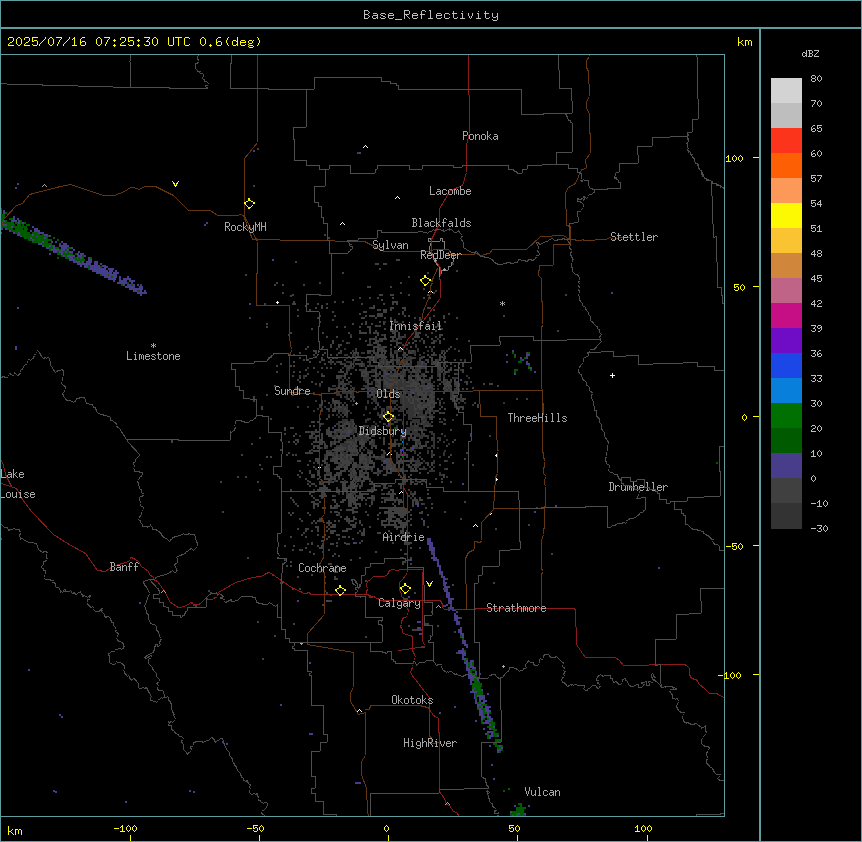Click the Drumheller city label

click(638, 487)
